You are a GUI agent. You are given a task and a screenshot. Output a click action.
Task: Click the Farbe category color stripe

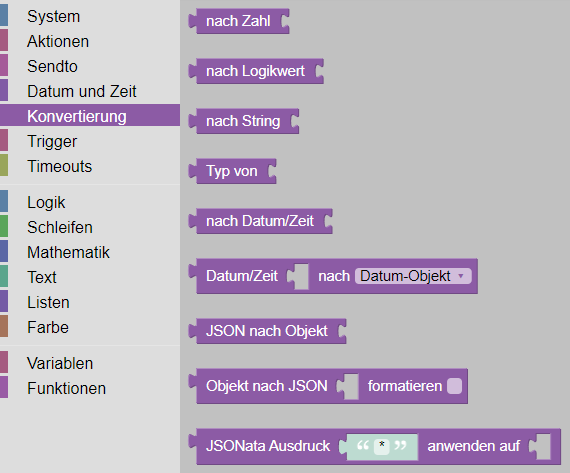point(4,328)
